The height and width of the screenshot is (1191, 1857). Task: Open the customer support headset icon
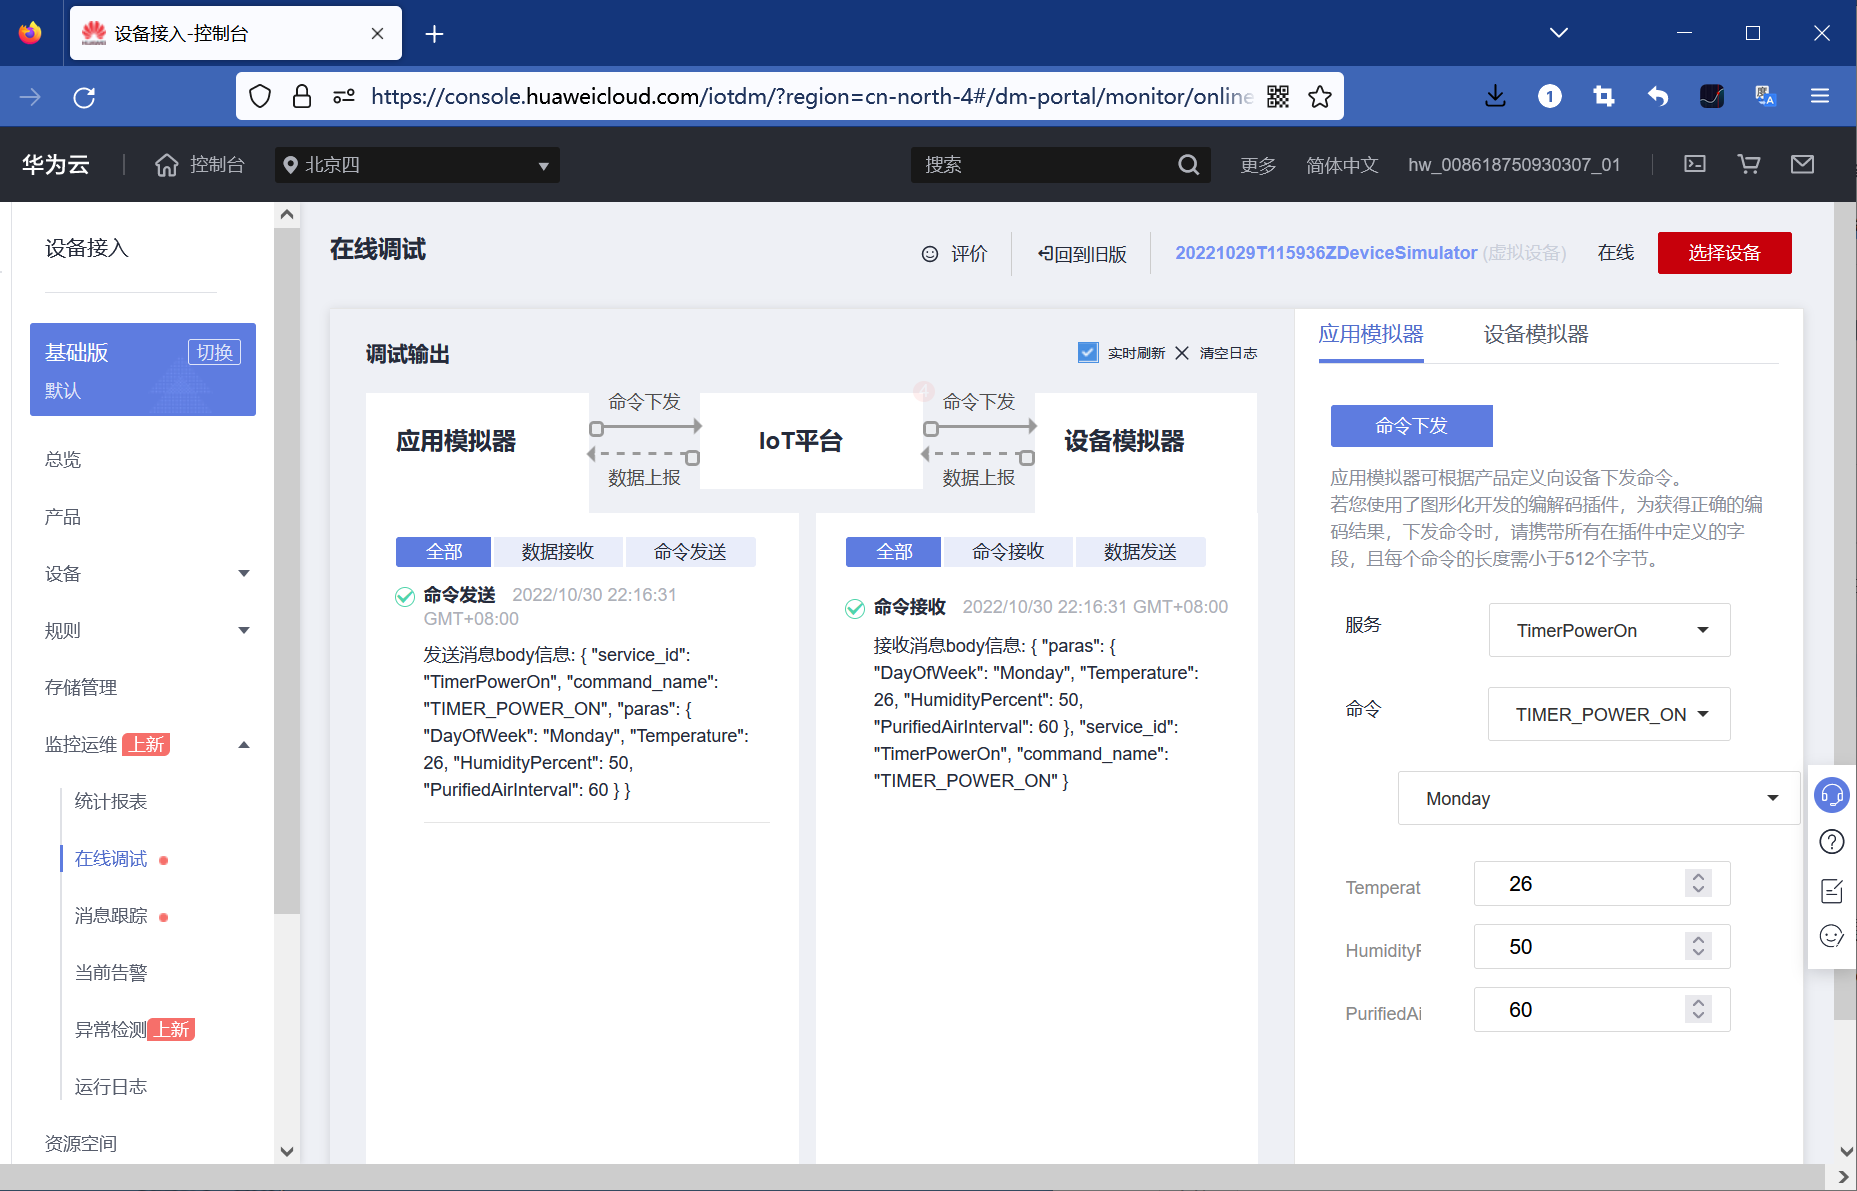click(x=1832, y=794)
